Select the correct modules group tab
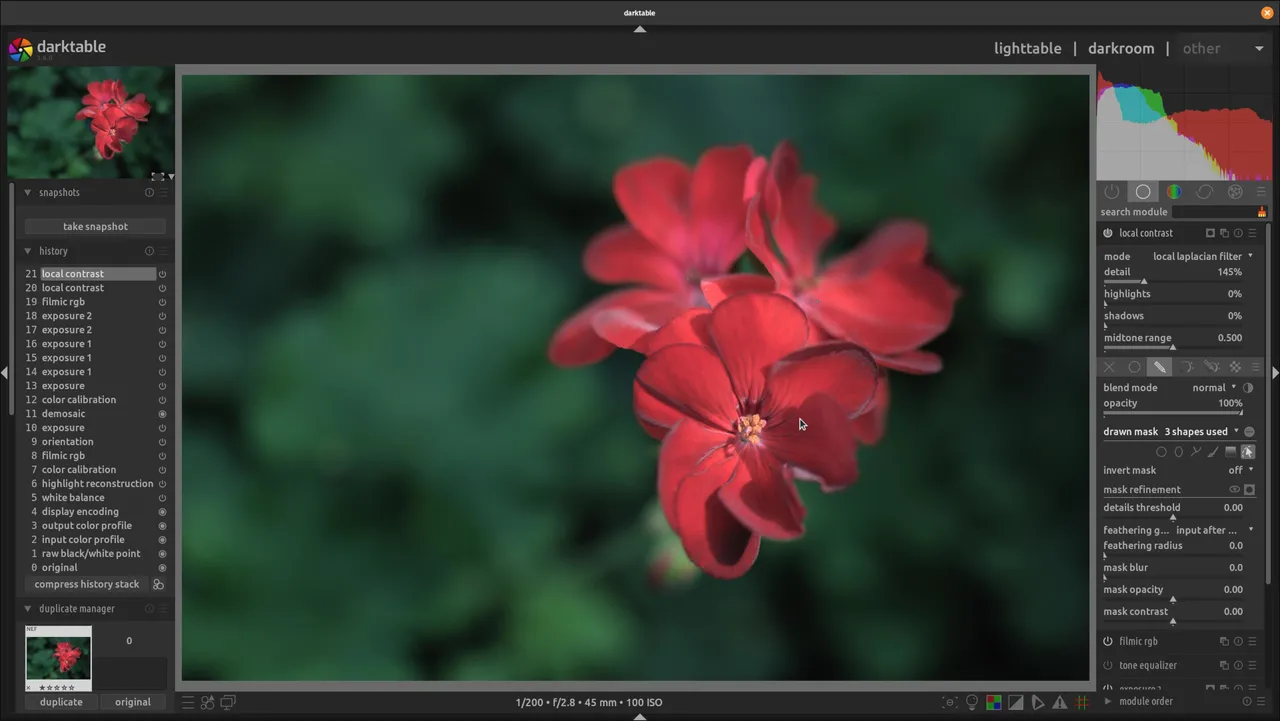This screenshot has width=1280, height=721. 1204,192
